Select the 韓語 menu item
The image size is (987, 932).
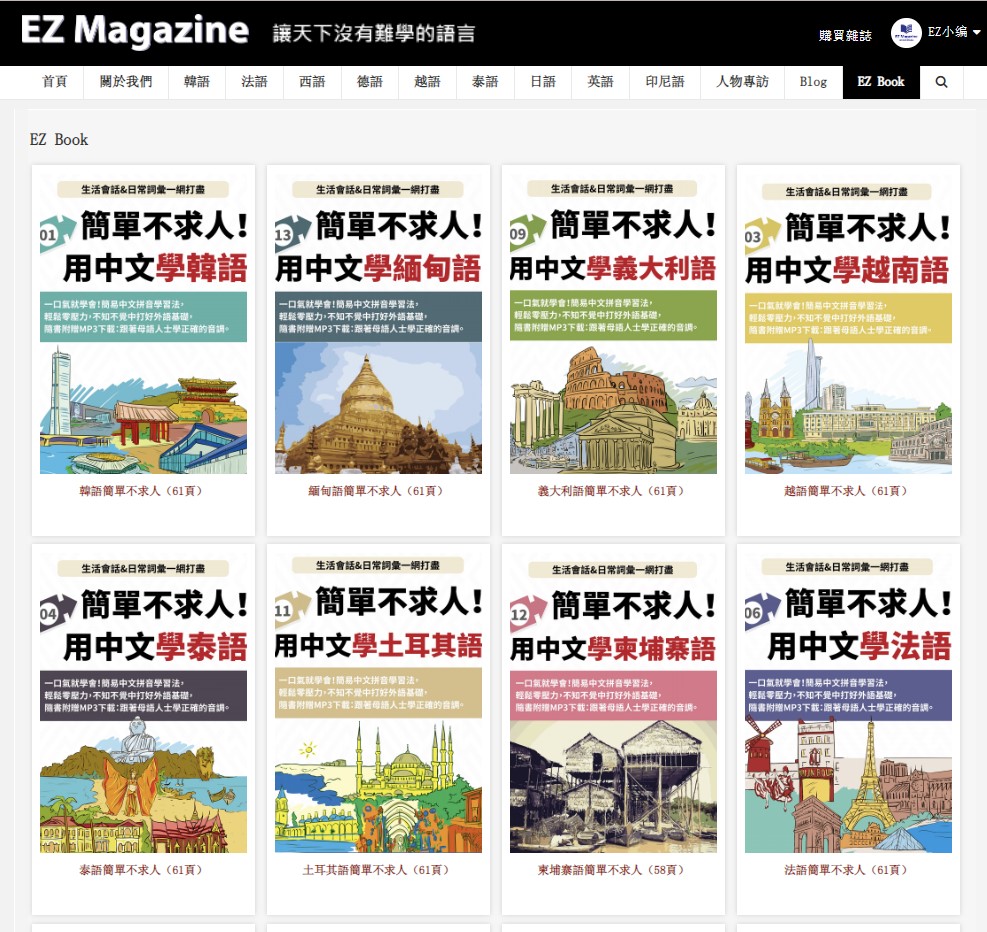pos(196,82)
